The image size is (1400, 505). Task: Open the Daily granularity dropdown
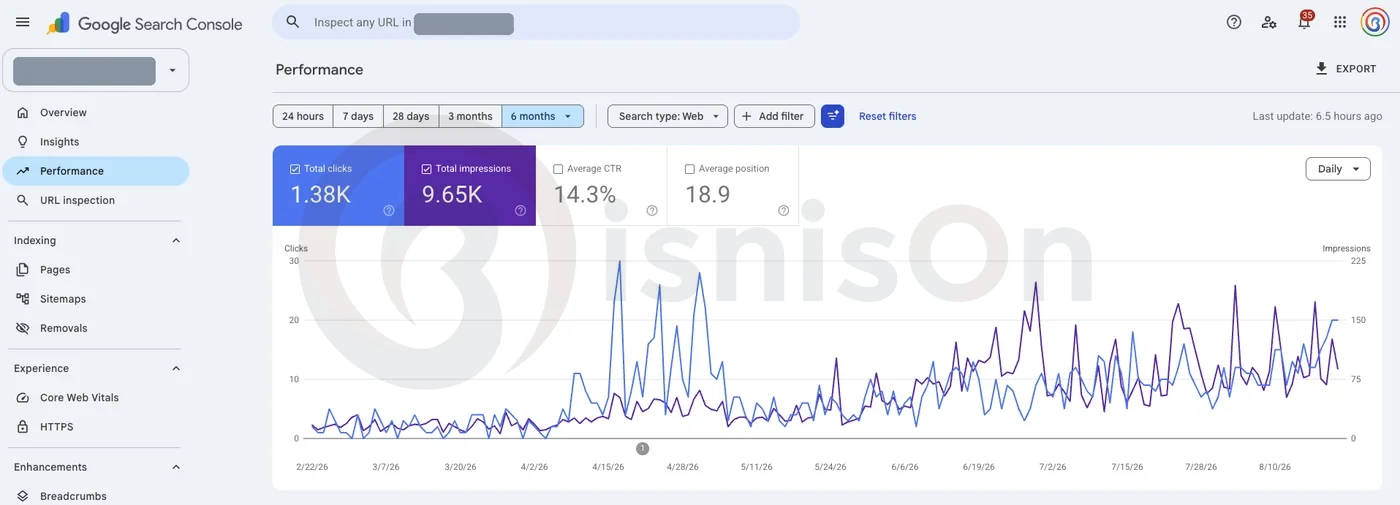tap(1338, 169)
